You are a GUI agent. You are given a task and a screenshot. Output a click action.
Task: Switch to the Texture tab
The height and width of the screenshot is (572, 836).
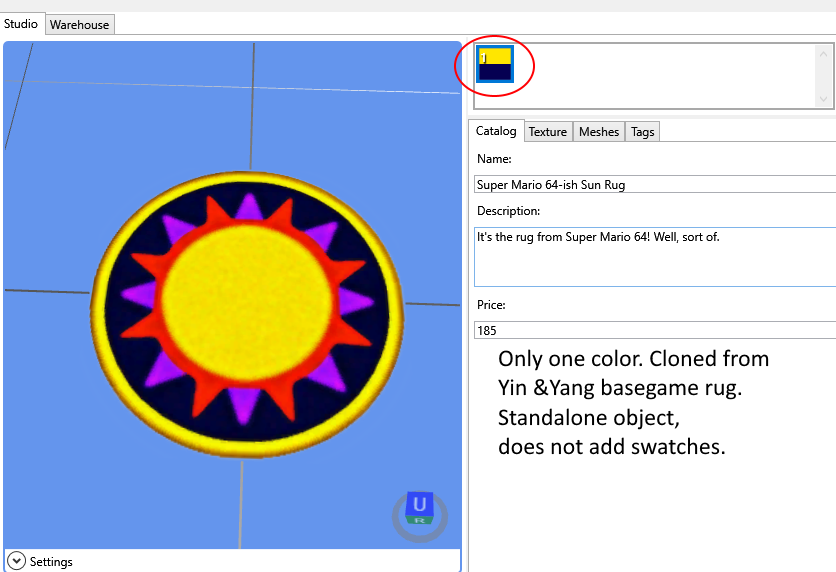(548, 132)
